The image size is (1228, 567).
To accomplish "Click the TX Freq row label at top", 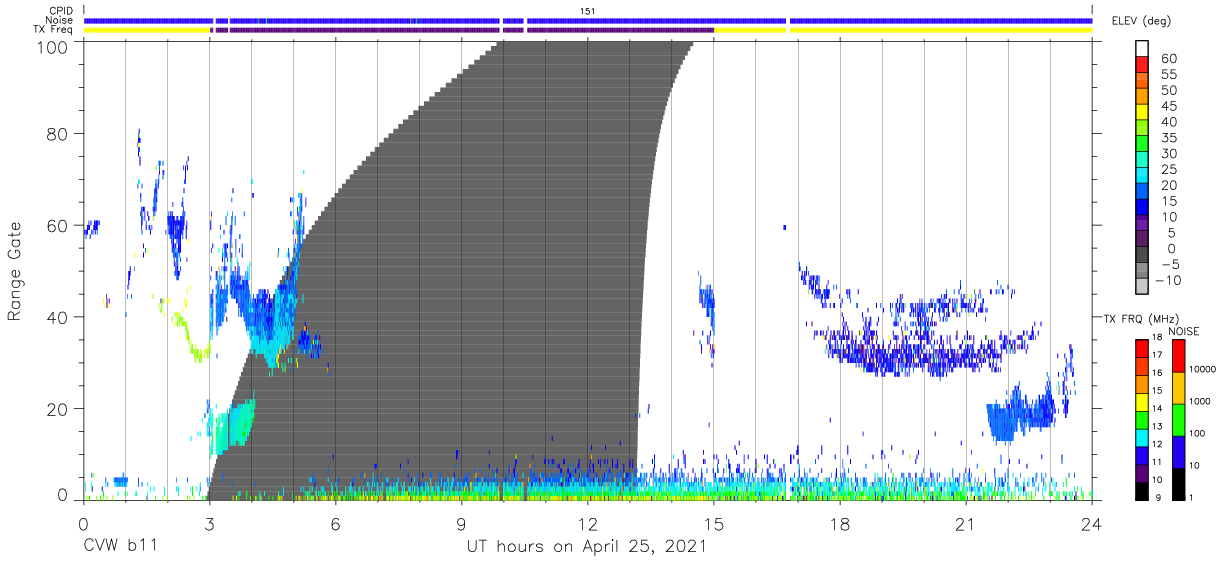I will point(54,29).
